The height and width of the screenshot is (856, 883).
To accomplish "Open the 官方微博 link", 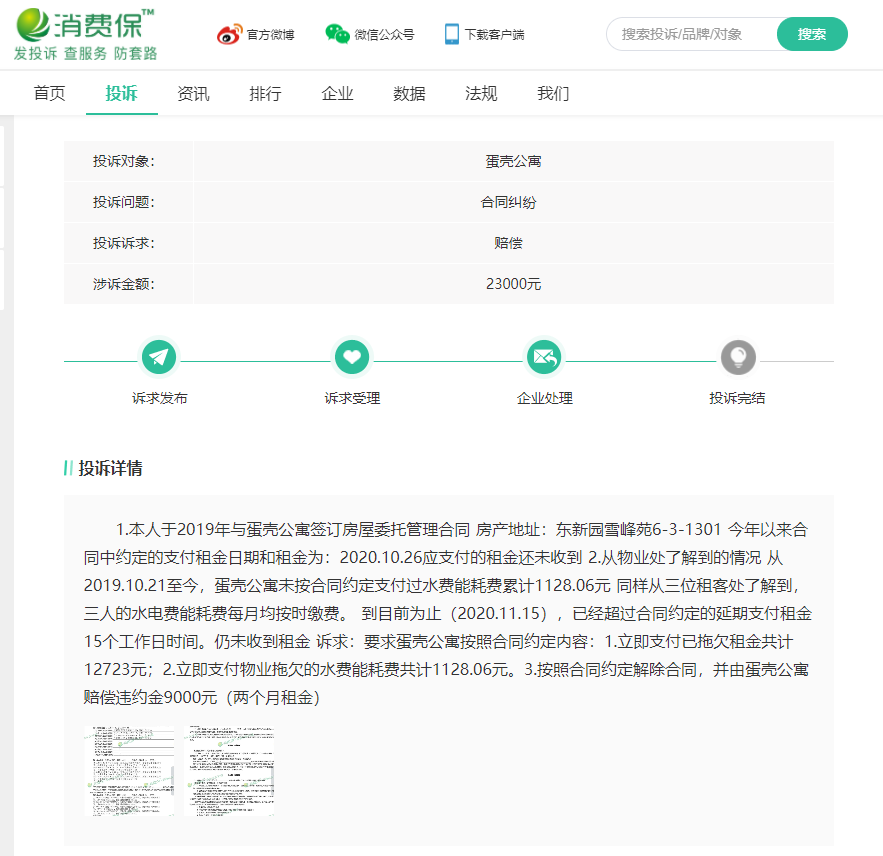I will [270, 35].
